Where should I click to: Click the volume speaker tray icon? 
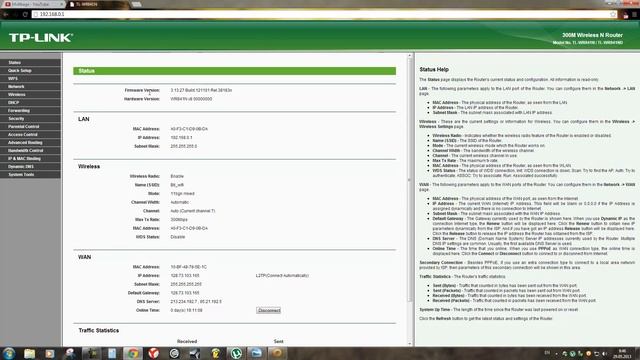604,354
